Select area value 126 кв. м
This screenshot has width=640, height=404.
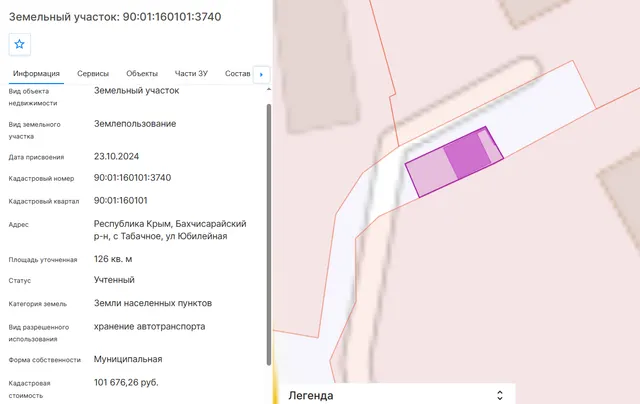[113, 259]
